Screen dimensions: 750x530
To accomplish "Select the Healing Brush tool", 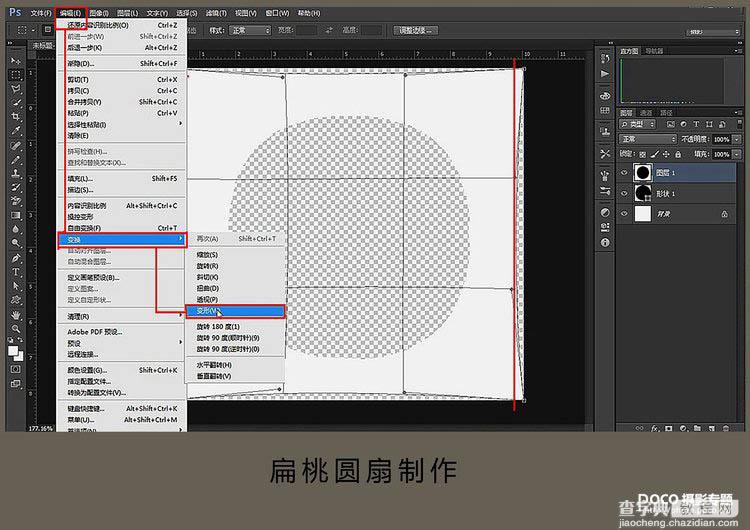I will click(16, 145).
